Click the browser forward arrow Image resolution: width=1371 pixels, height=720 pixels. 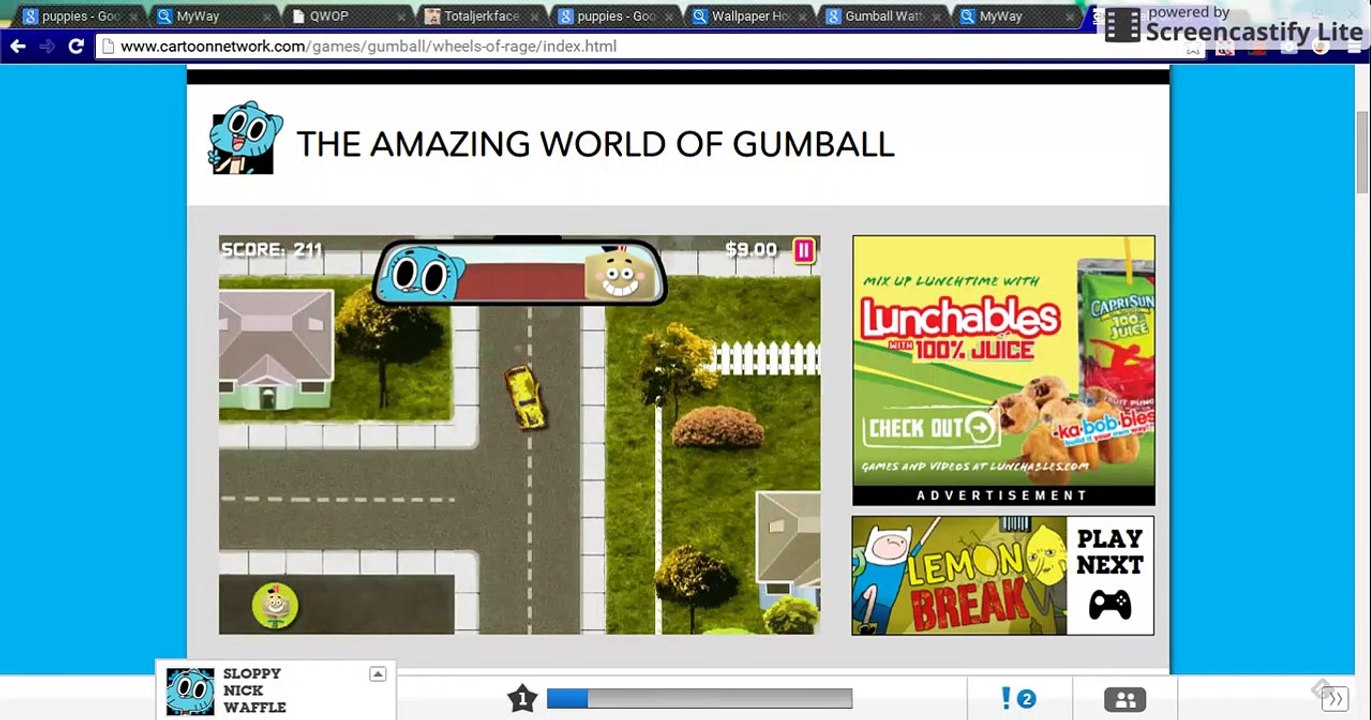(46, 46)
